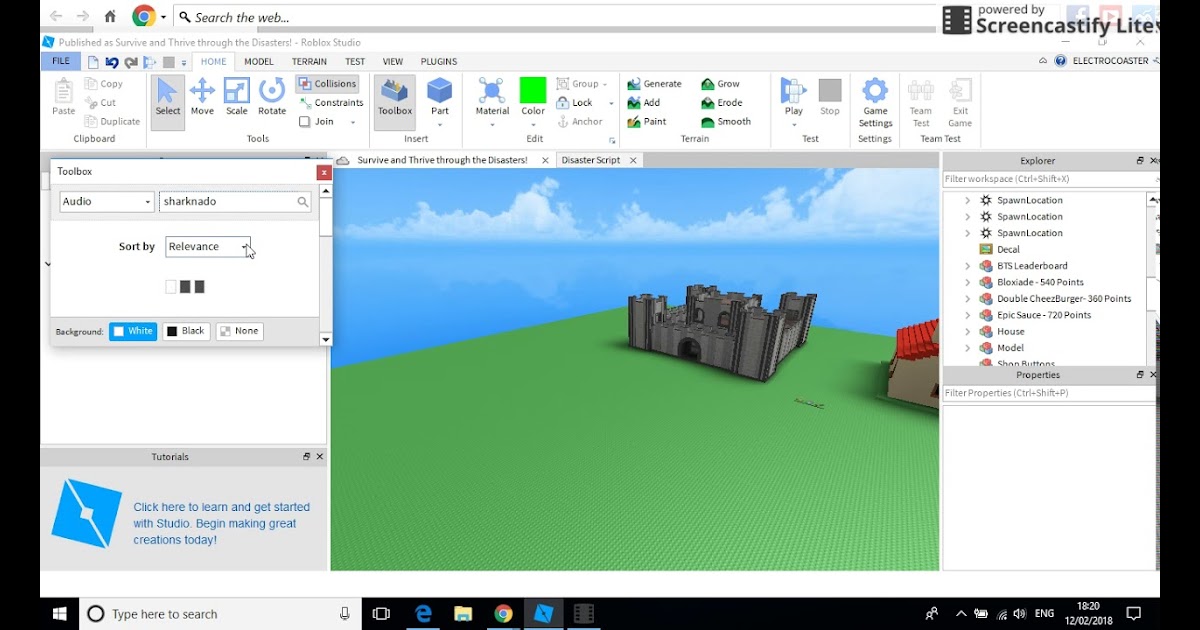Click Cut in the Clipboard group

click(x=101, y=103)
